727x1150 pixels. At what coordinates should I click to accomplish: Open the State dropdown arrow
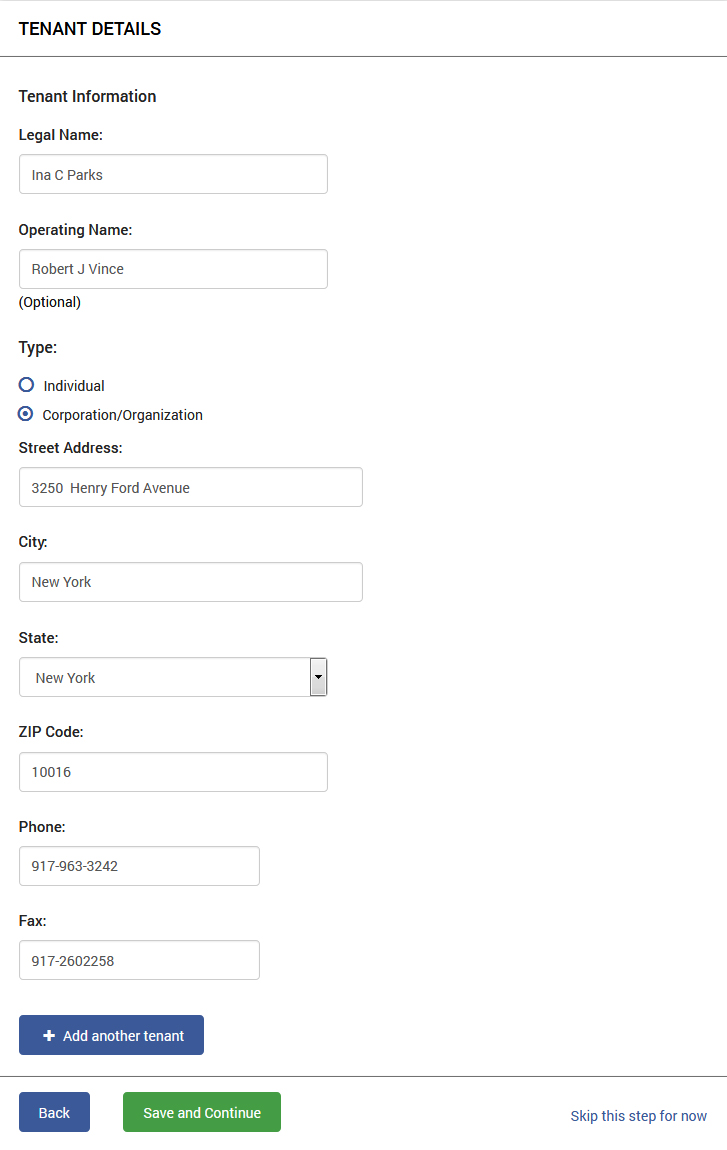318,677
